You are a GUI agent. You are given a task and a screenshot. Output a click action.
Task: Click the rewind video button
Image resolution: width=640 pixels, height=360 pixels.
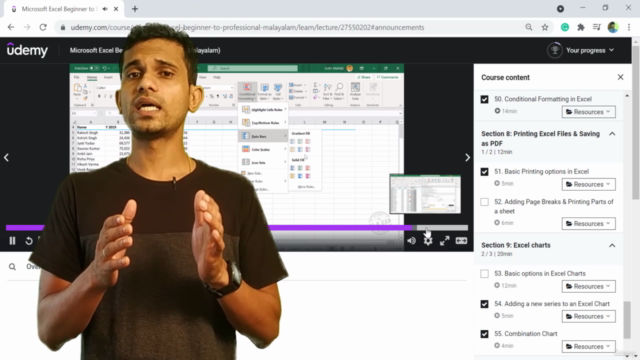point(29,241)
